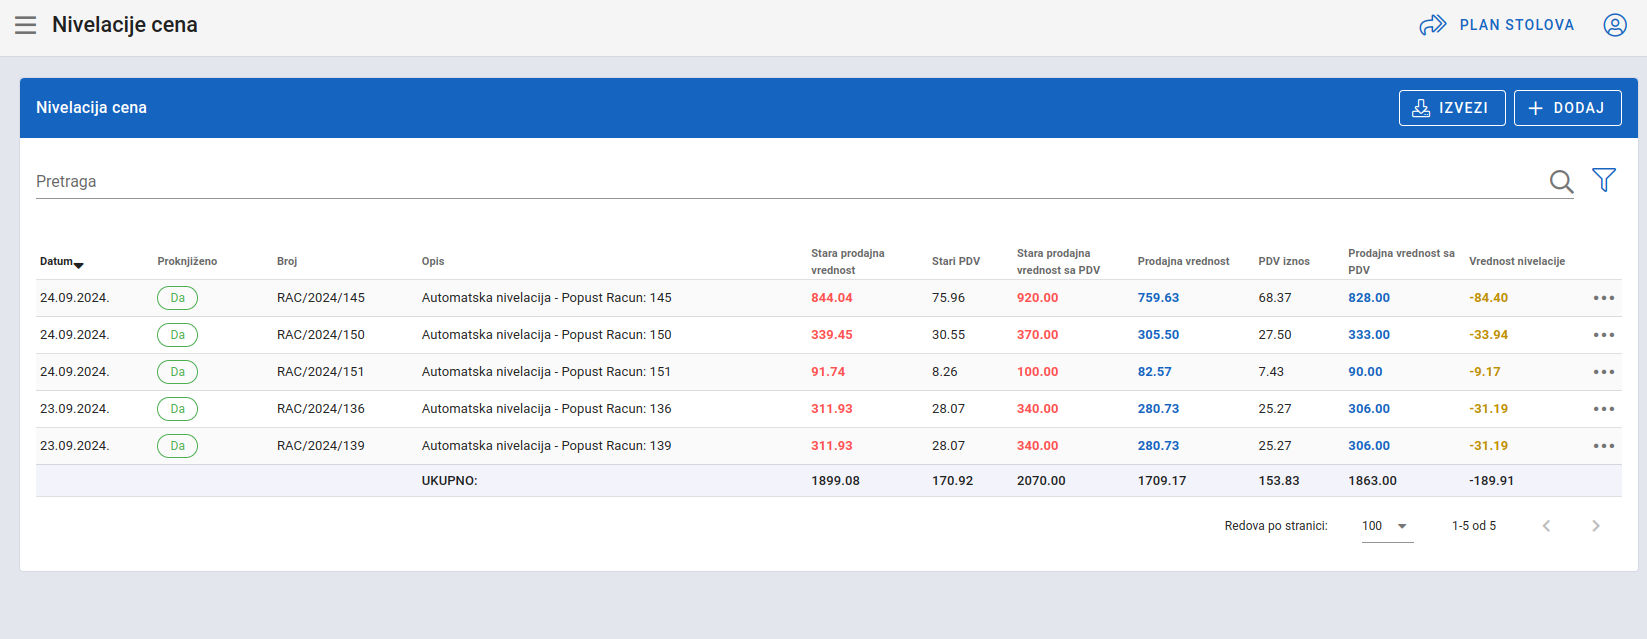The width and height of the screenshot is (1647, 639).
Task: Click nivelacija value -84.40
Action: 1489,298
